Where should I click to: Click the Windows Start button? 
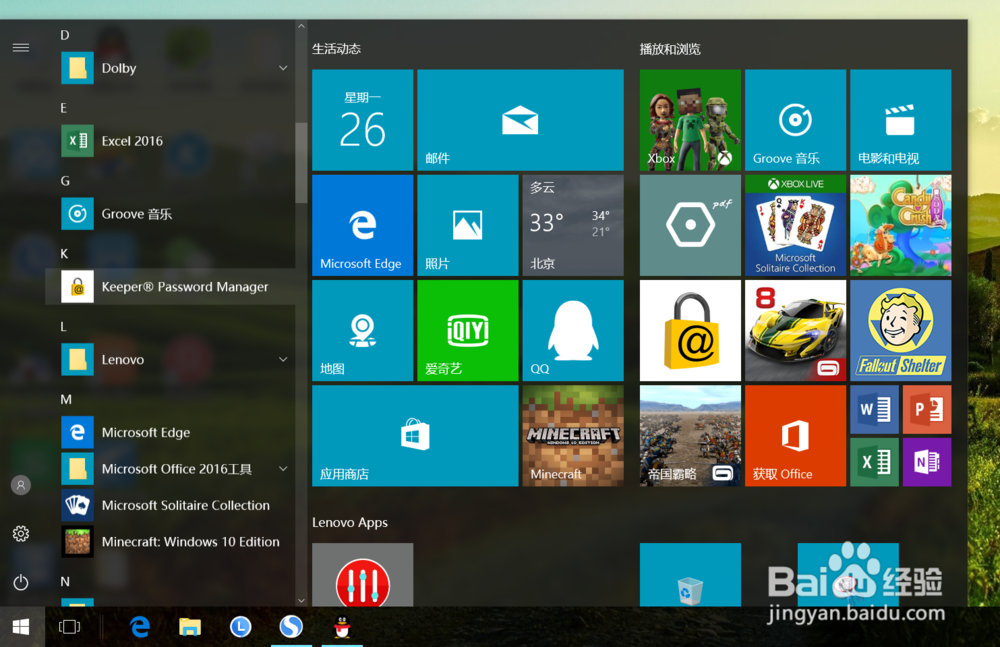[x=21, y=627]
